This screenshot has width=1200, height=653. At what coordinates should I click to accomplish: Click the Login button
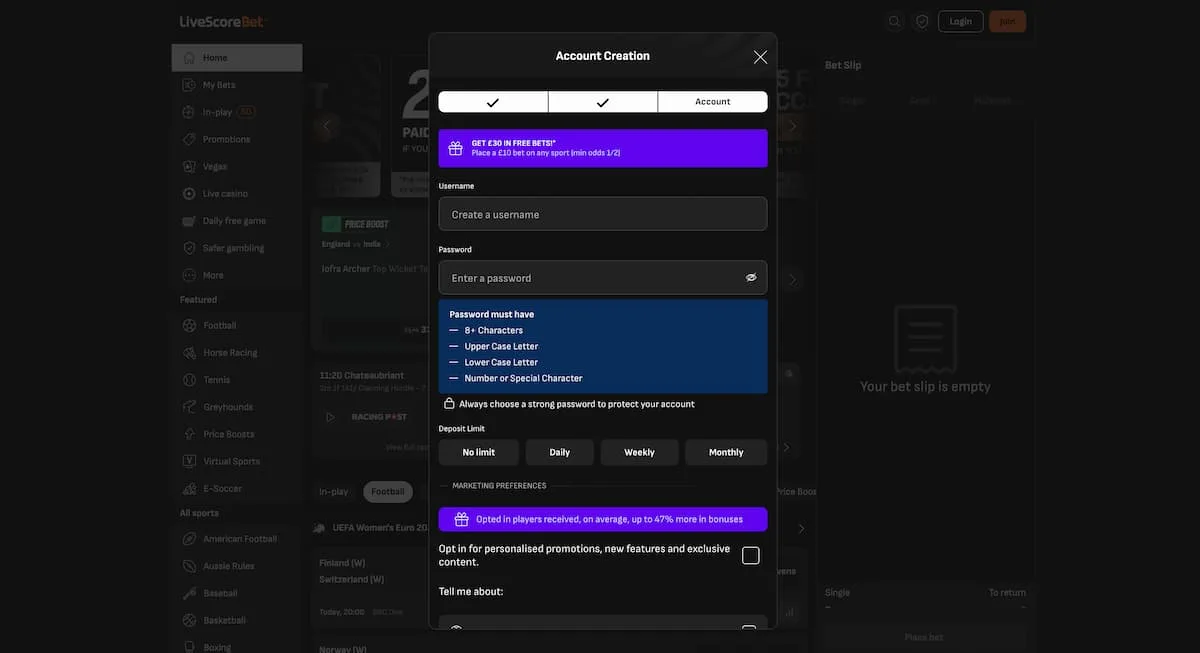click(x=961, y=21)
